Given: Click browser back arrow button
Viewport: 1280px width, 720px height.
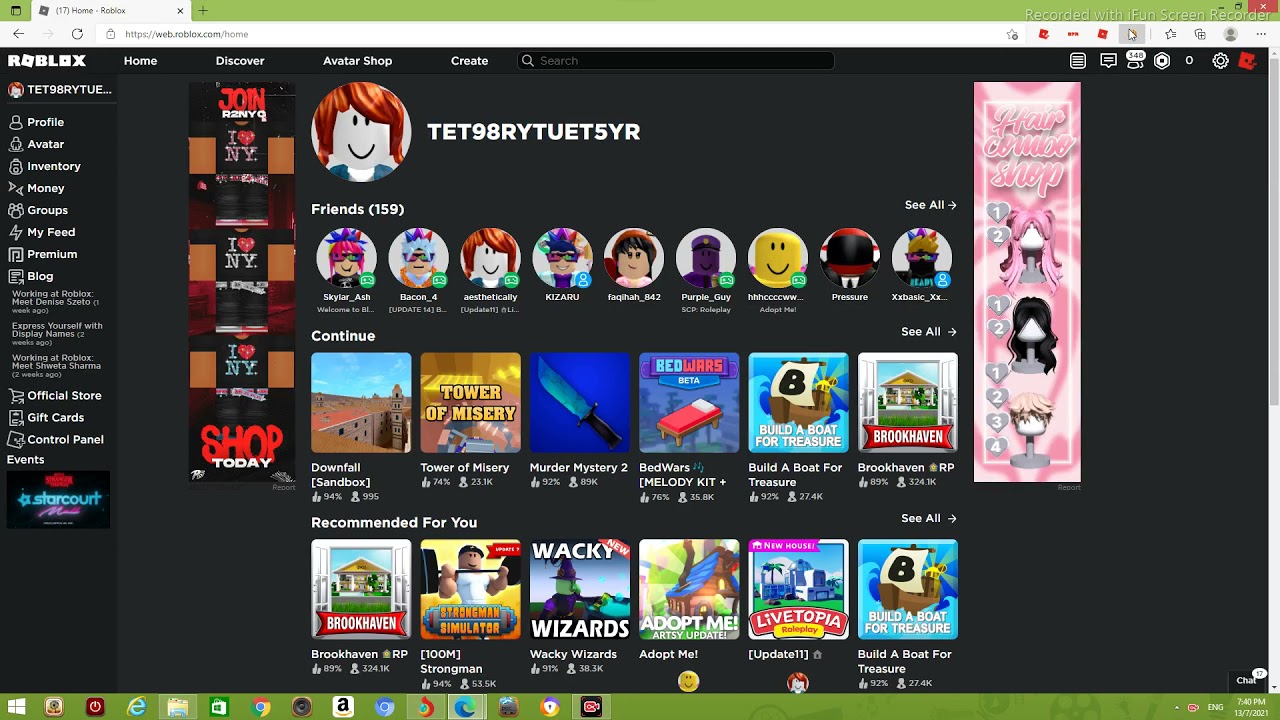Looking at the screenshot, I should (x=18, y=34).
